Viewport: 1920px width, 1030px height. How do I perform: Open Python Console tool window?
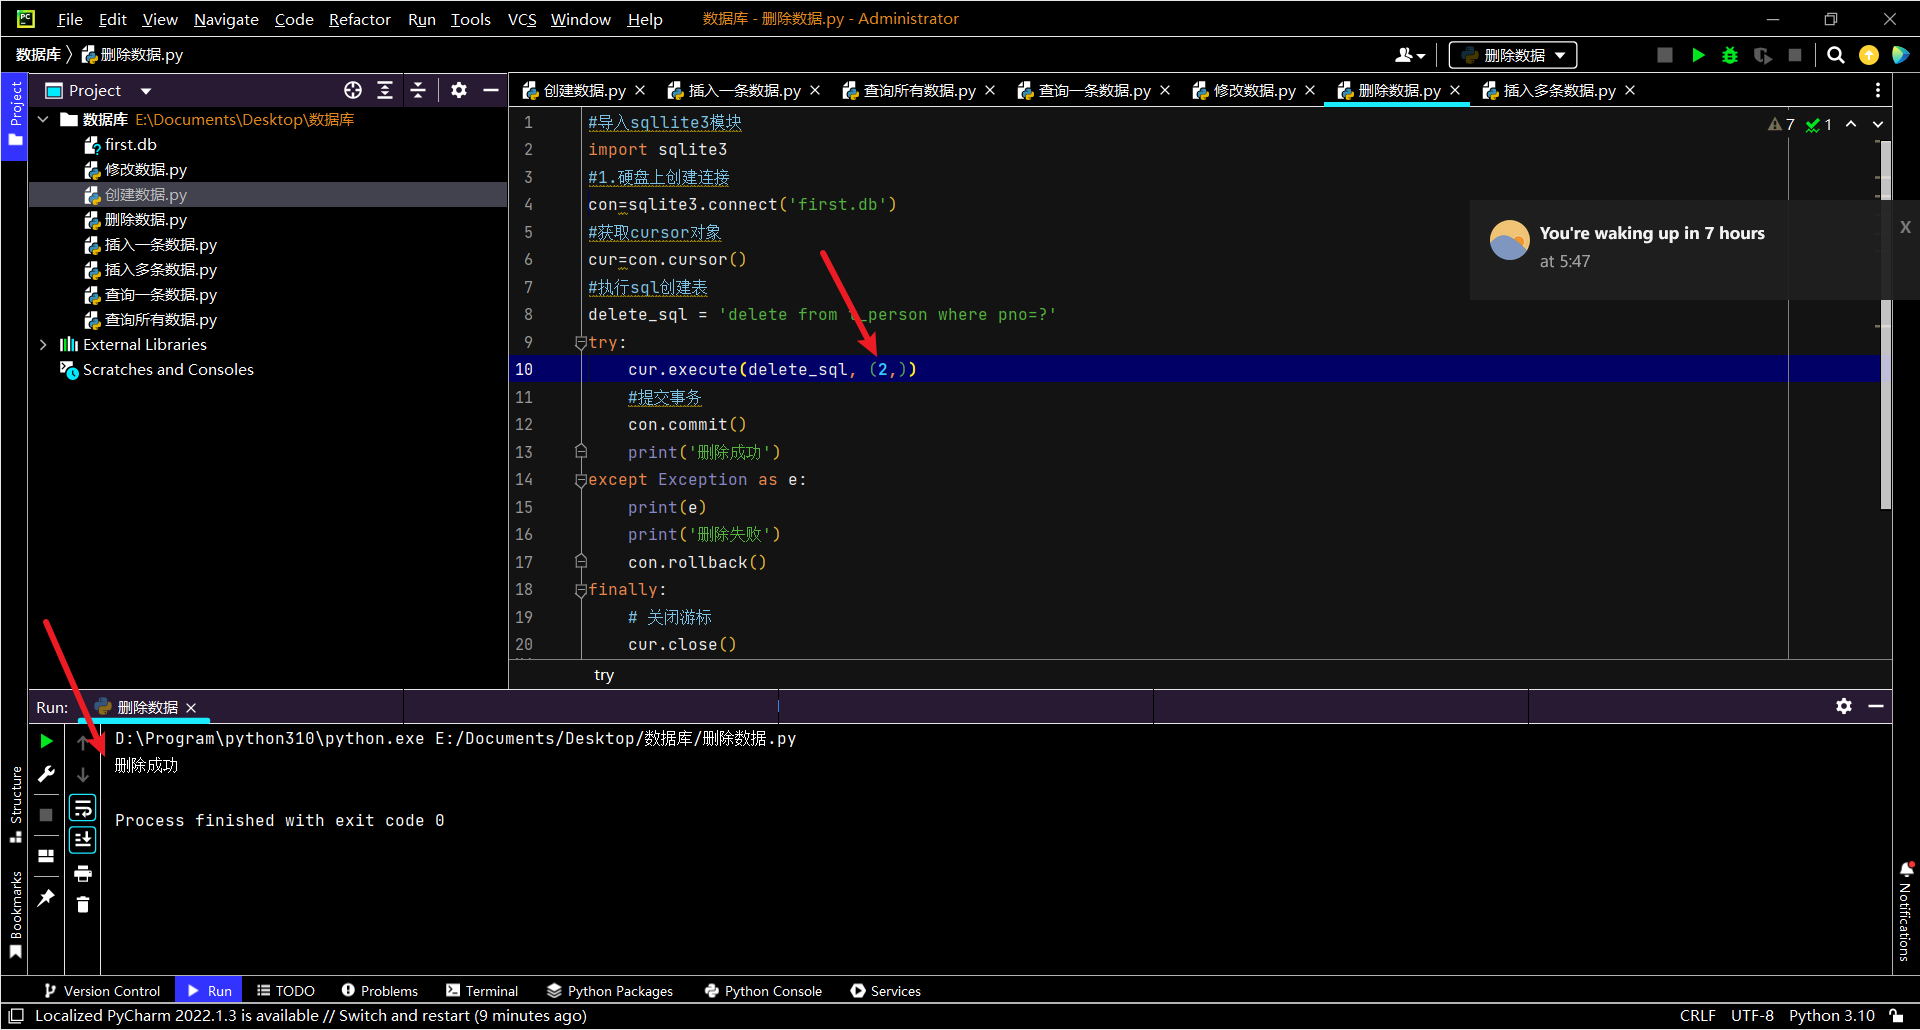[x=763, y=990]
